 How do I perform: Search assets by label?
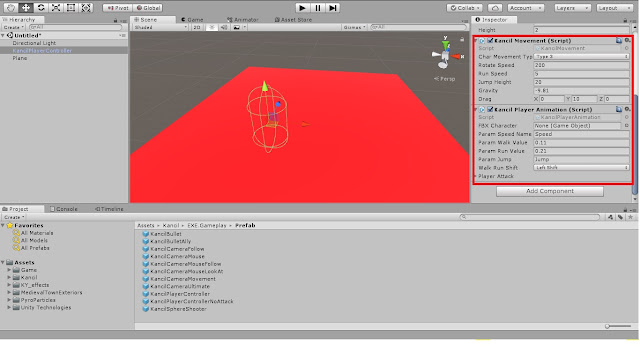click(620, 217)
